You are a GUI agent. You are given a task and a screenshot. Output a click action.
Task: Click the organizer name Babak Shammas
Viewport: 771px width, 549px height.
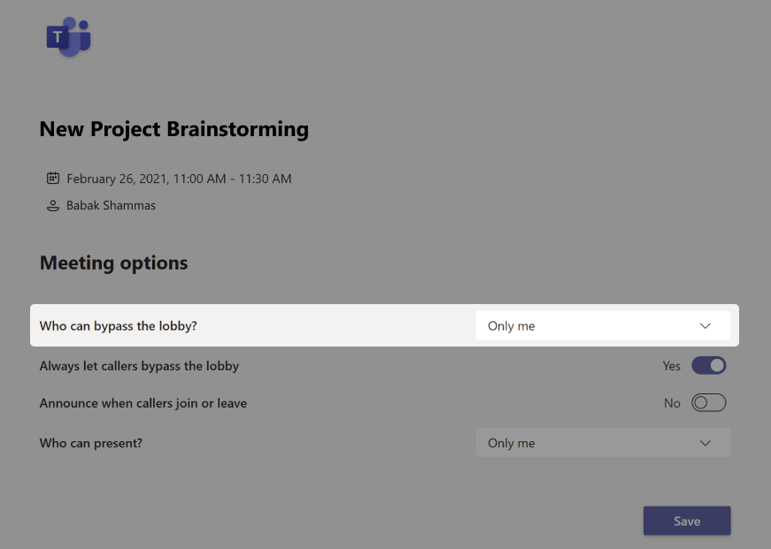point(111,205)
